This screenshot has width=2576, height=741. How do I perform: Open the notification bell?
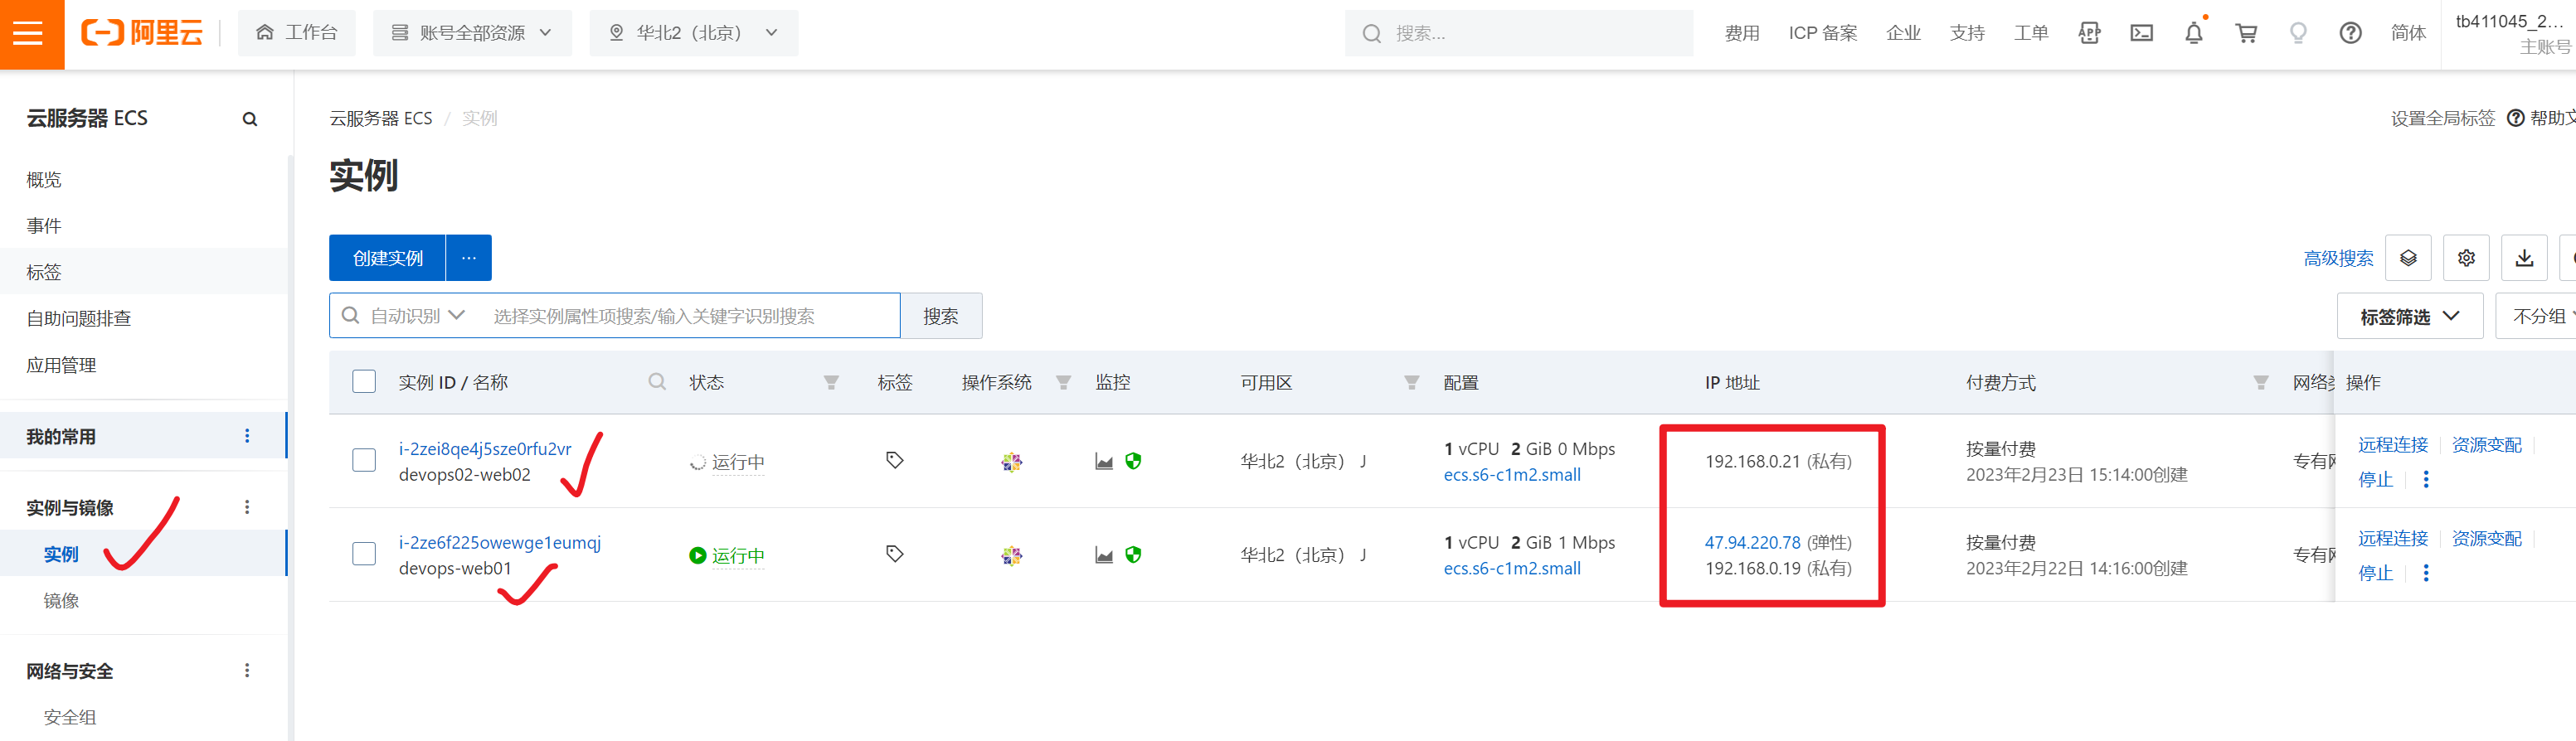(2193, 34)
